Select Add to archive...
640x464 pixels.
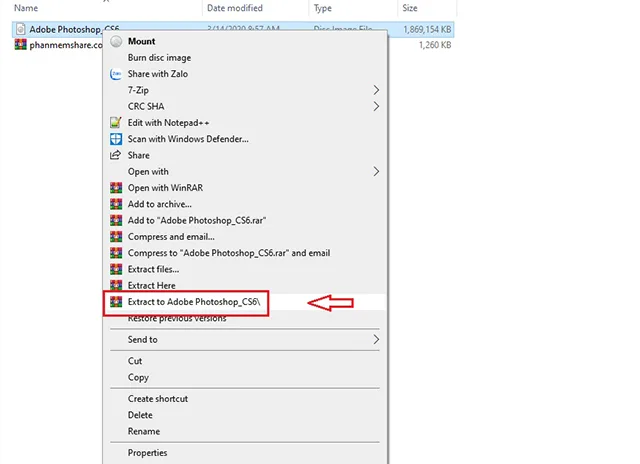point(160,204)
